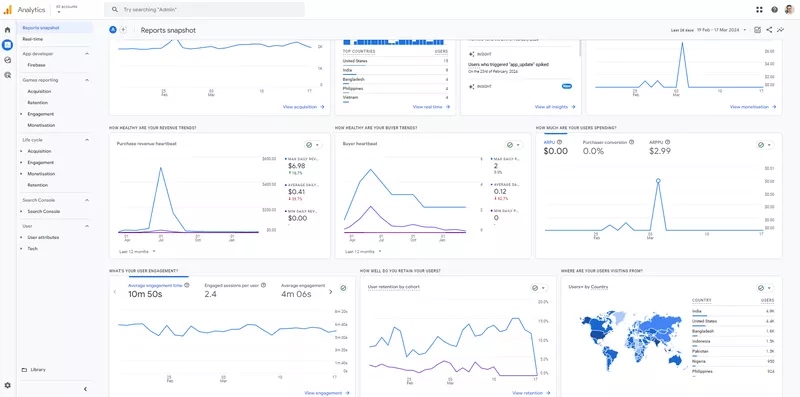Viewport: 800px width, 397px height.
Task: Click the View monetisation link
Action: click(753, 107)
